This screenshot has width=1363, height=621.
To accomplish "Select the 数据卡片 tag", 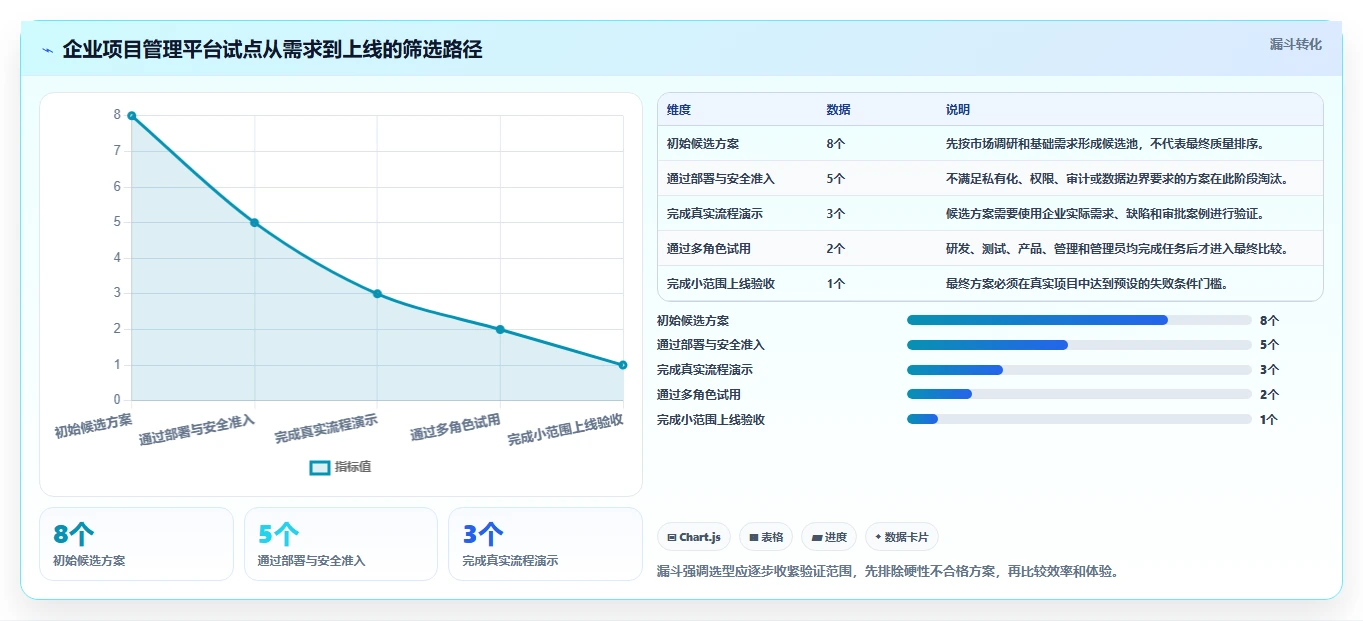I will (901, 537).
